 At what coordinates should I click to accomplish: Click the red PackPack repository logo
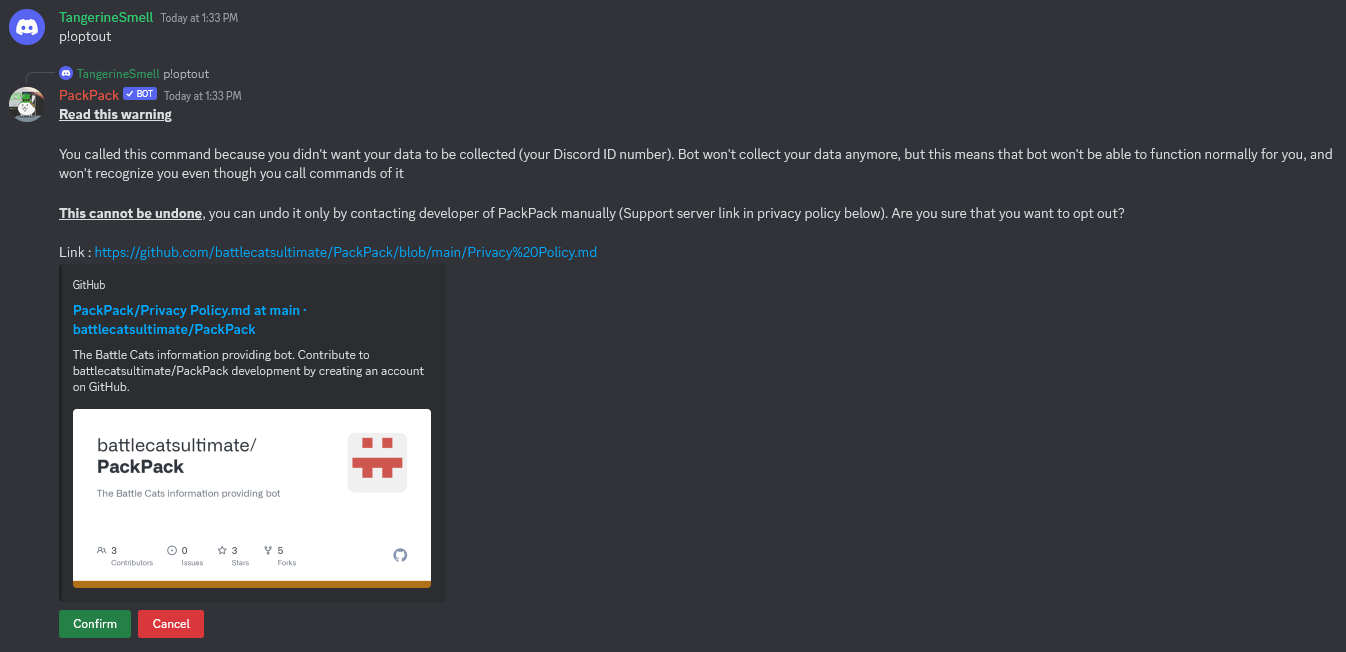[x=377, y=462]
